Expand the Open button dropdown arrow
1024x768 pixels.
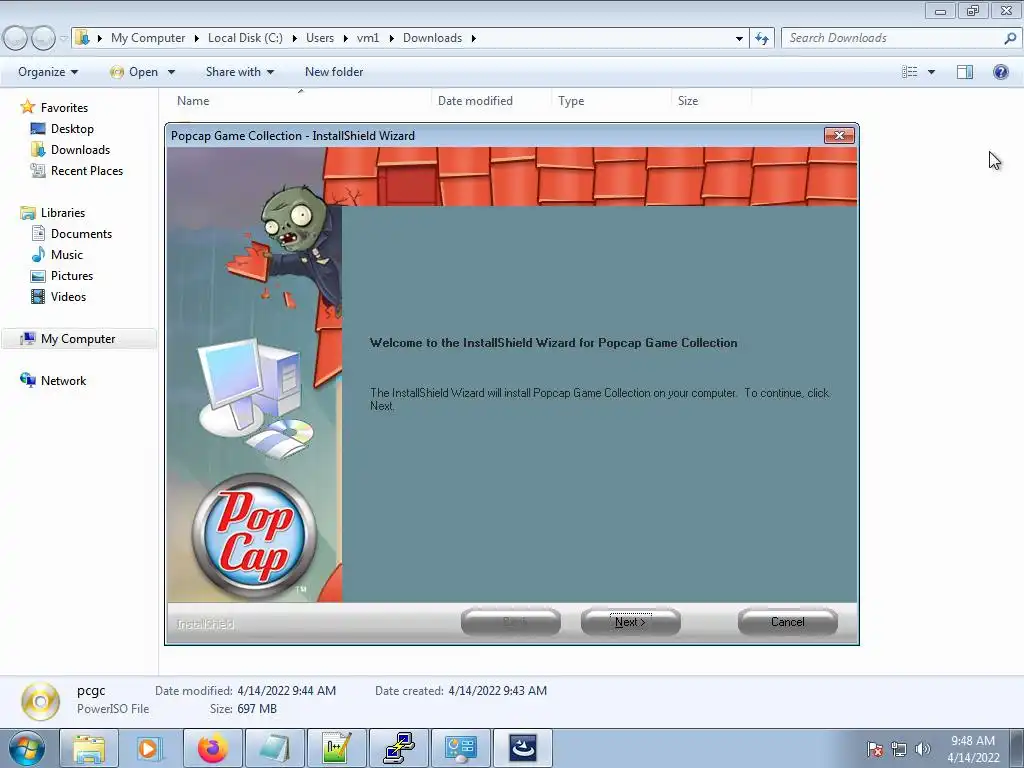point(171,72)
